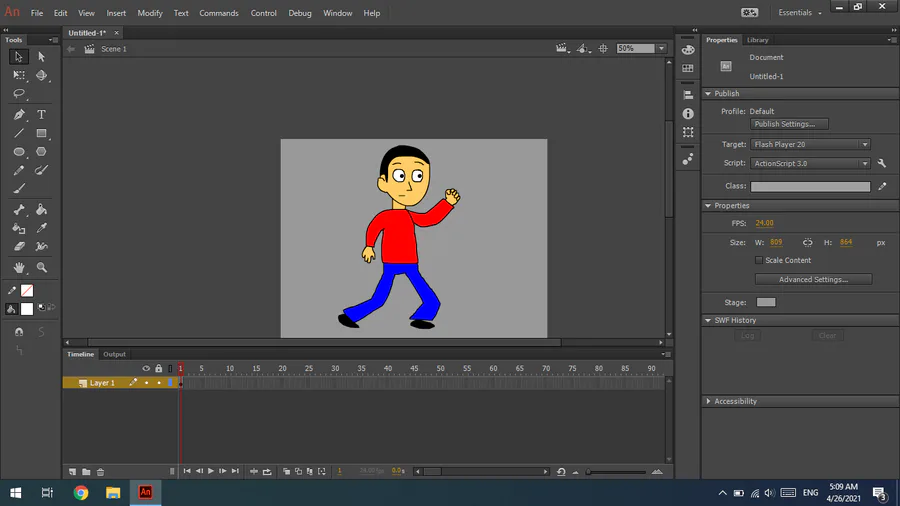This screenshot has height=506, width=900.
Task: Activate the Lasso tool
Action: pos(19,94)
